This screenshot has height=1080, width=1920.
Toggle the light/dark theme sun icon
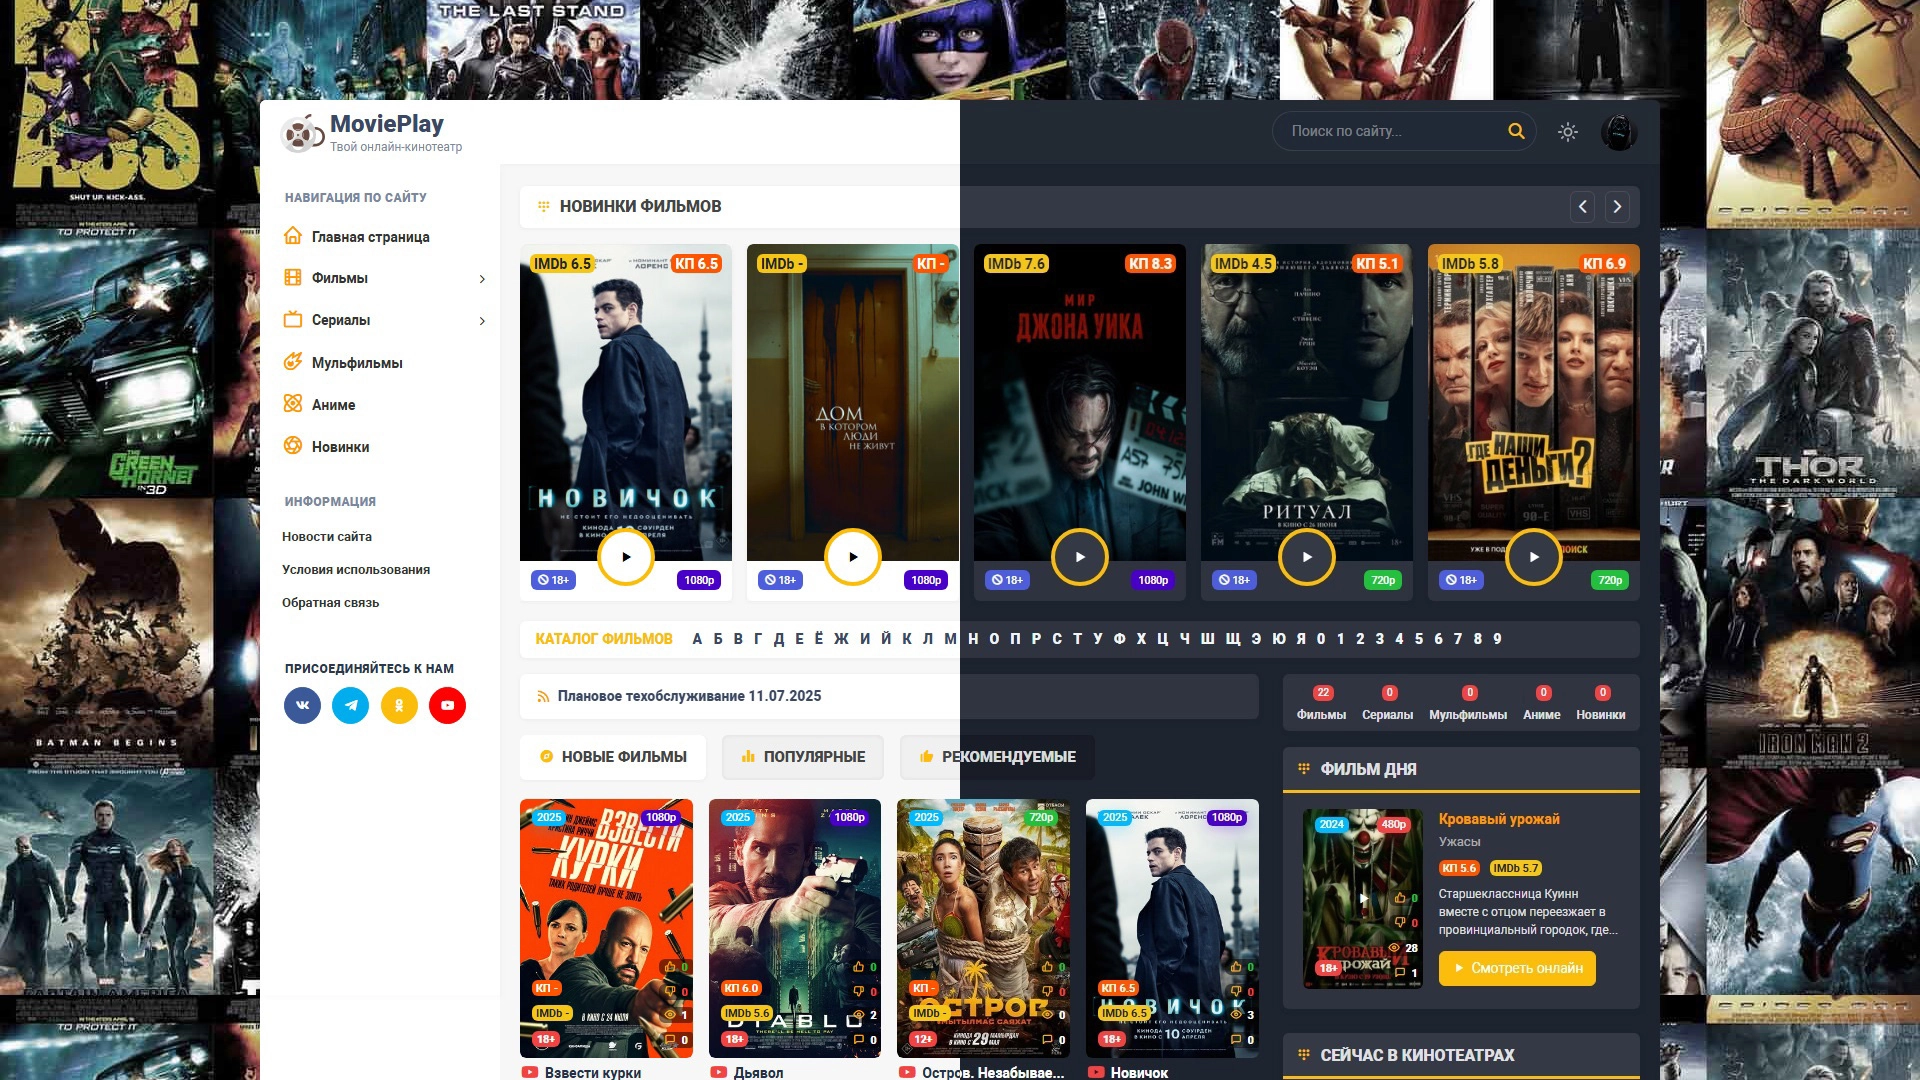coord(1568,132)
